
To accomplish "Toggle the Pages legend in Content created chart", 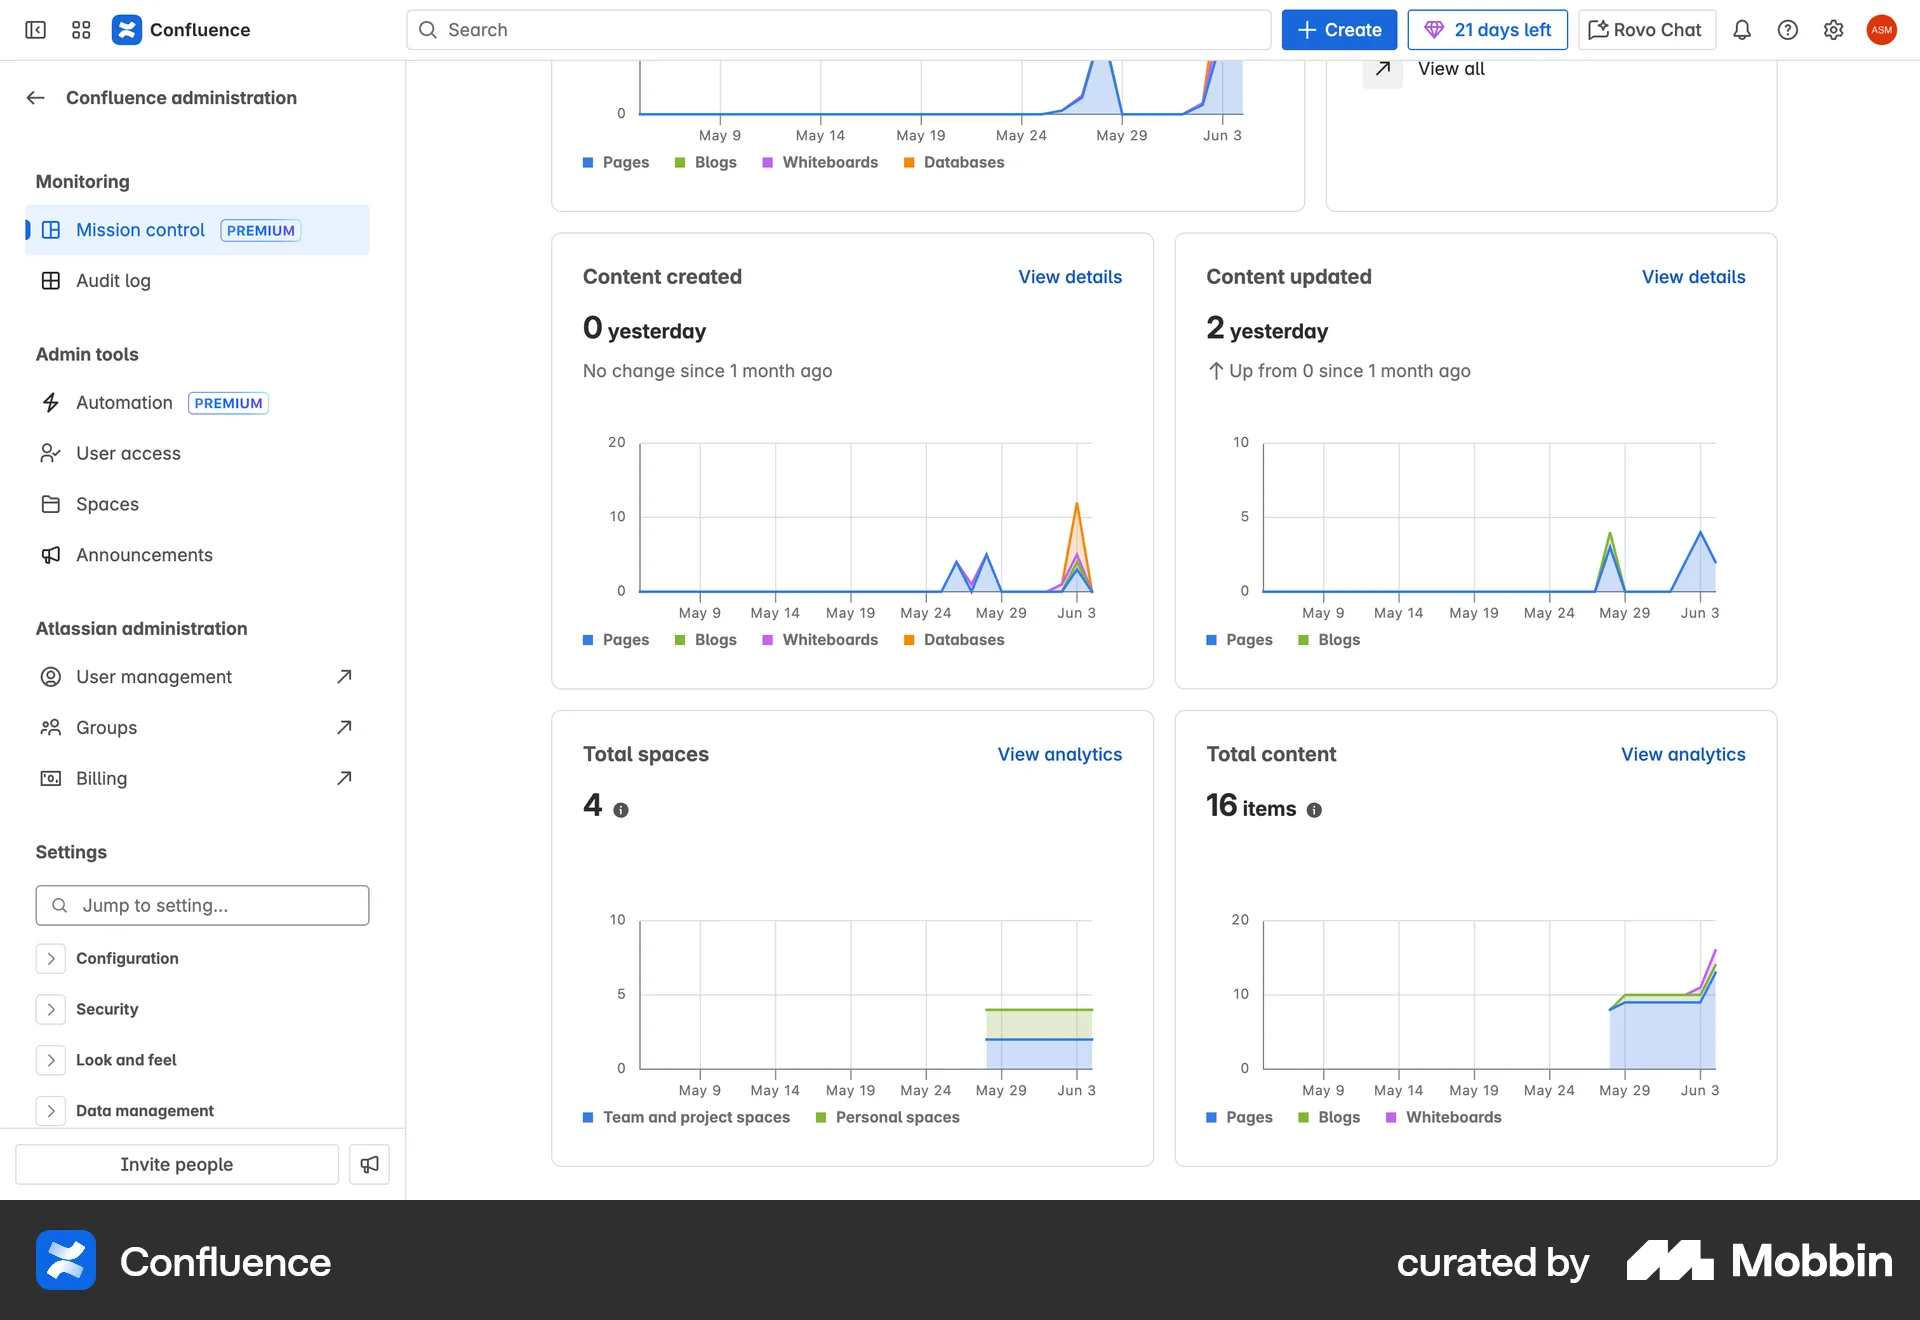I will click(x=615, y=639).
